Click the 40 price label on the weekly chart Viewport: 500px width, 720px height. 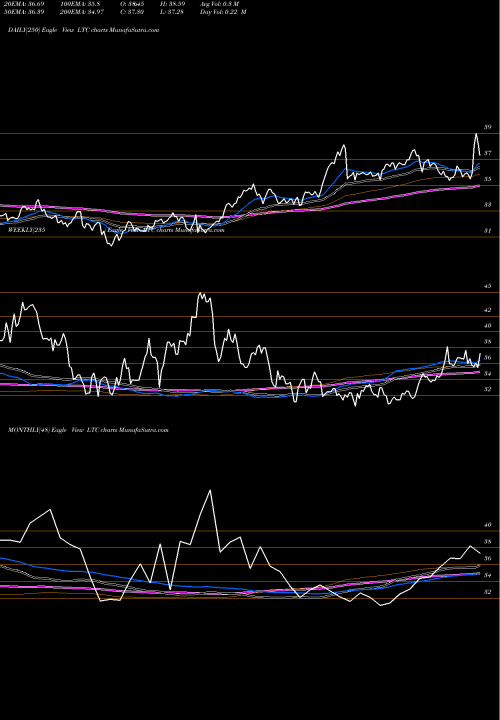(488, 326)
